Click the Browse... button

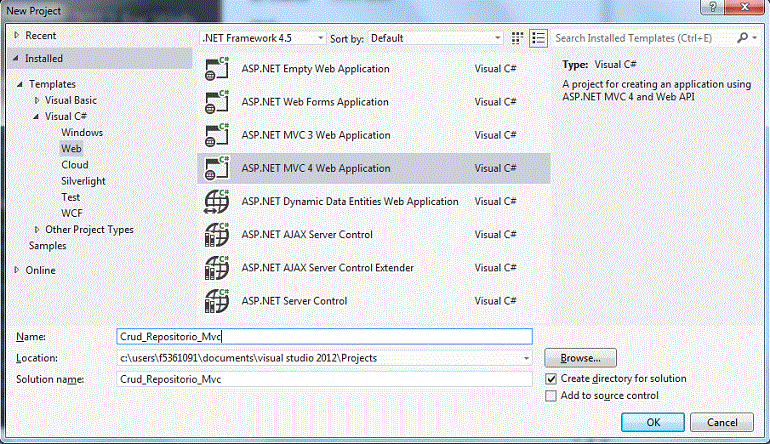(x=580, y=358)
